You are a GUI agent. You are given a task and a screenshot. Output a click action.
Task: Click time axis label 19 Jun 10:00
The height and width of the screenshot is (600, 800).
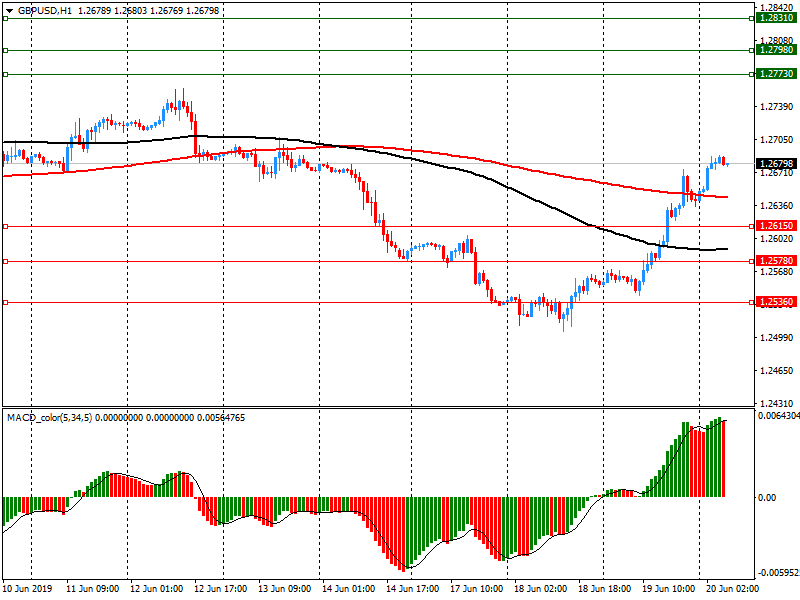[x=669, y=588]
